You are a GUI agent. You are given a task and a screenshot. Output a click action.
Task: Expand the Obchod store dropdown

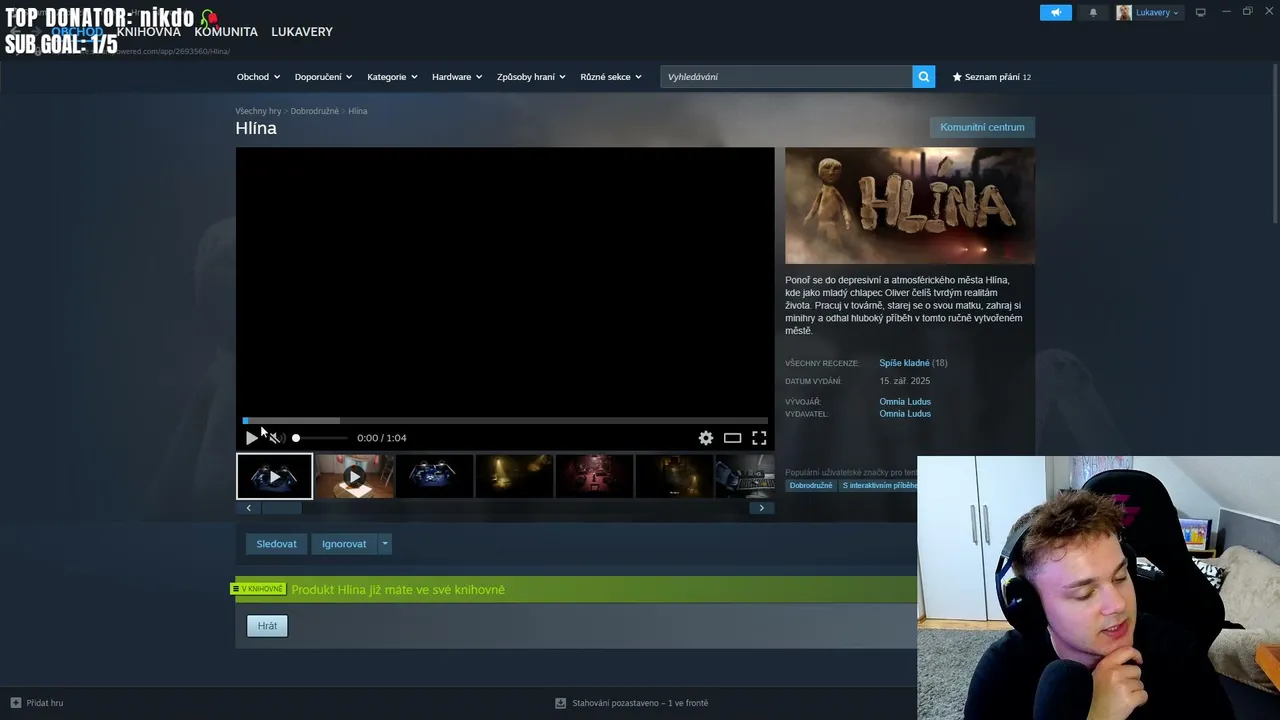click(258, 77)
